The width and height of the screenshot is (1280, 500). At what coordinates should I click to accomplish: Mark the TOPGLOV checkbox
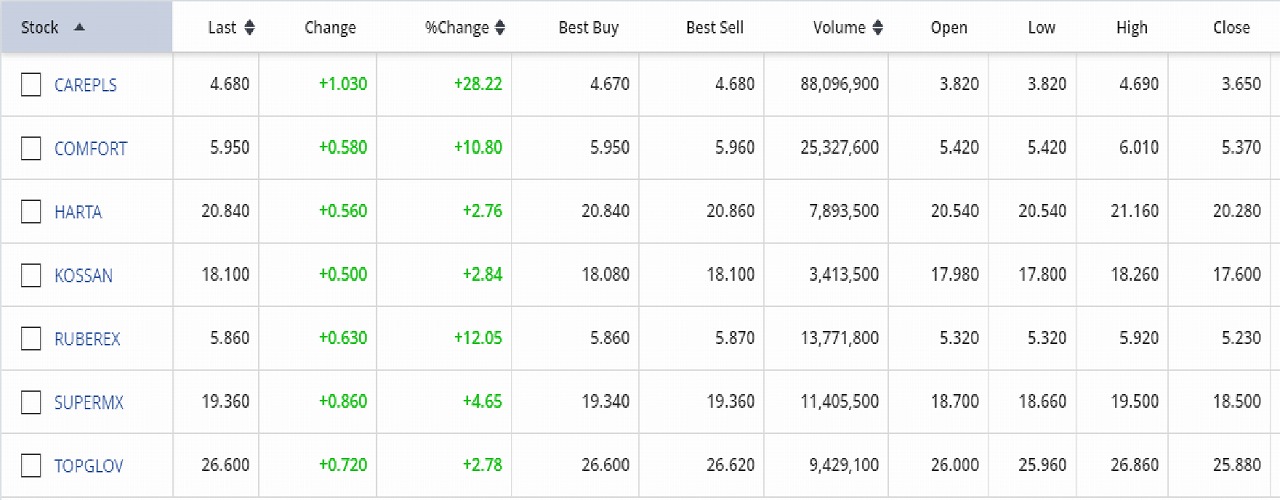point(31,465)
